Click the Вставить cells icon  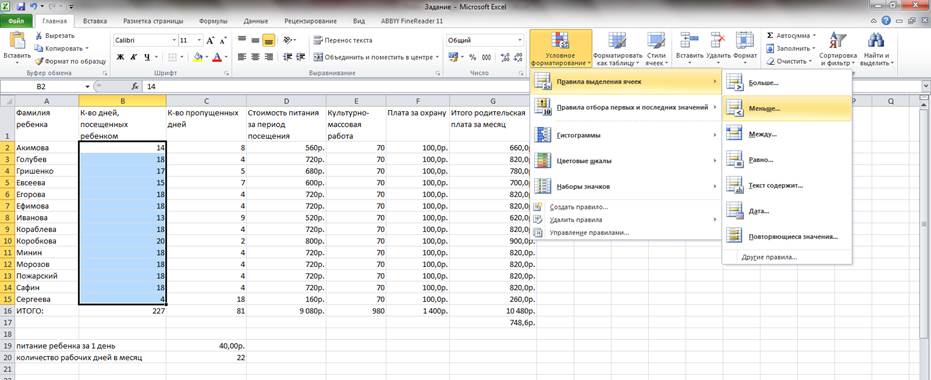tap(689, 40)
